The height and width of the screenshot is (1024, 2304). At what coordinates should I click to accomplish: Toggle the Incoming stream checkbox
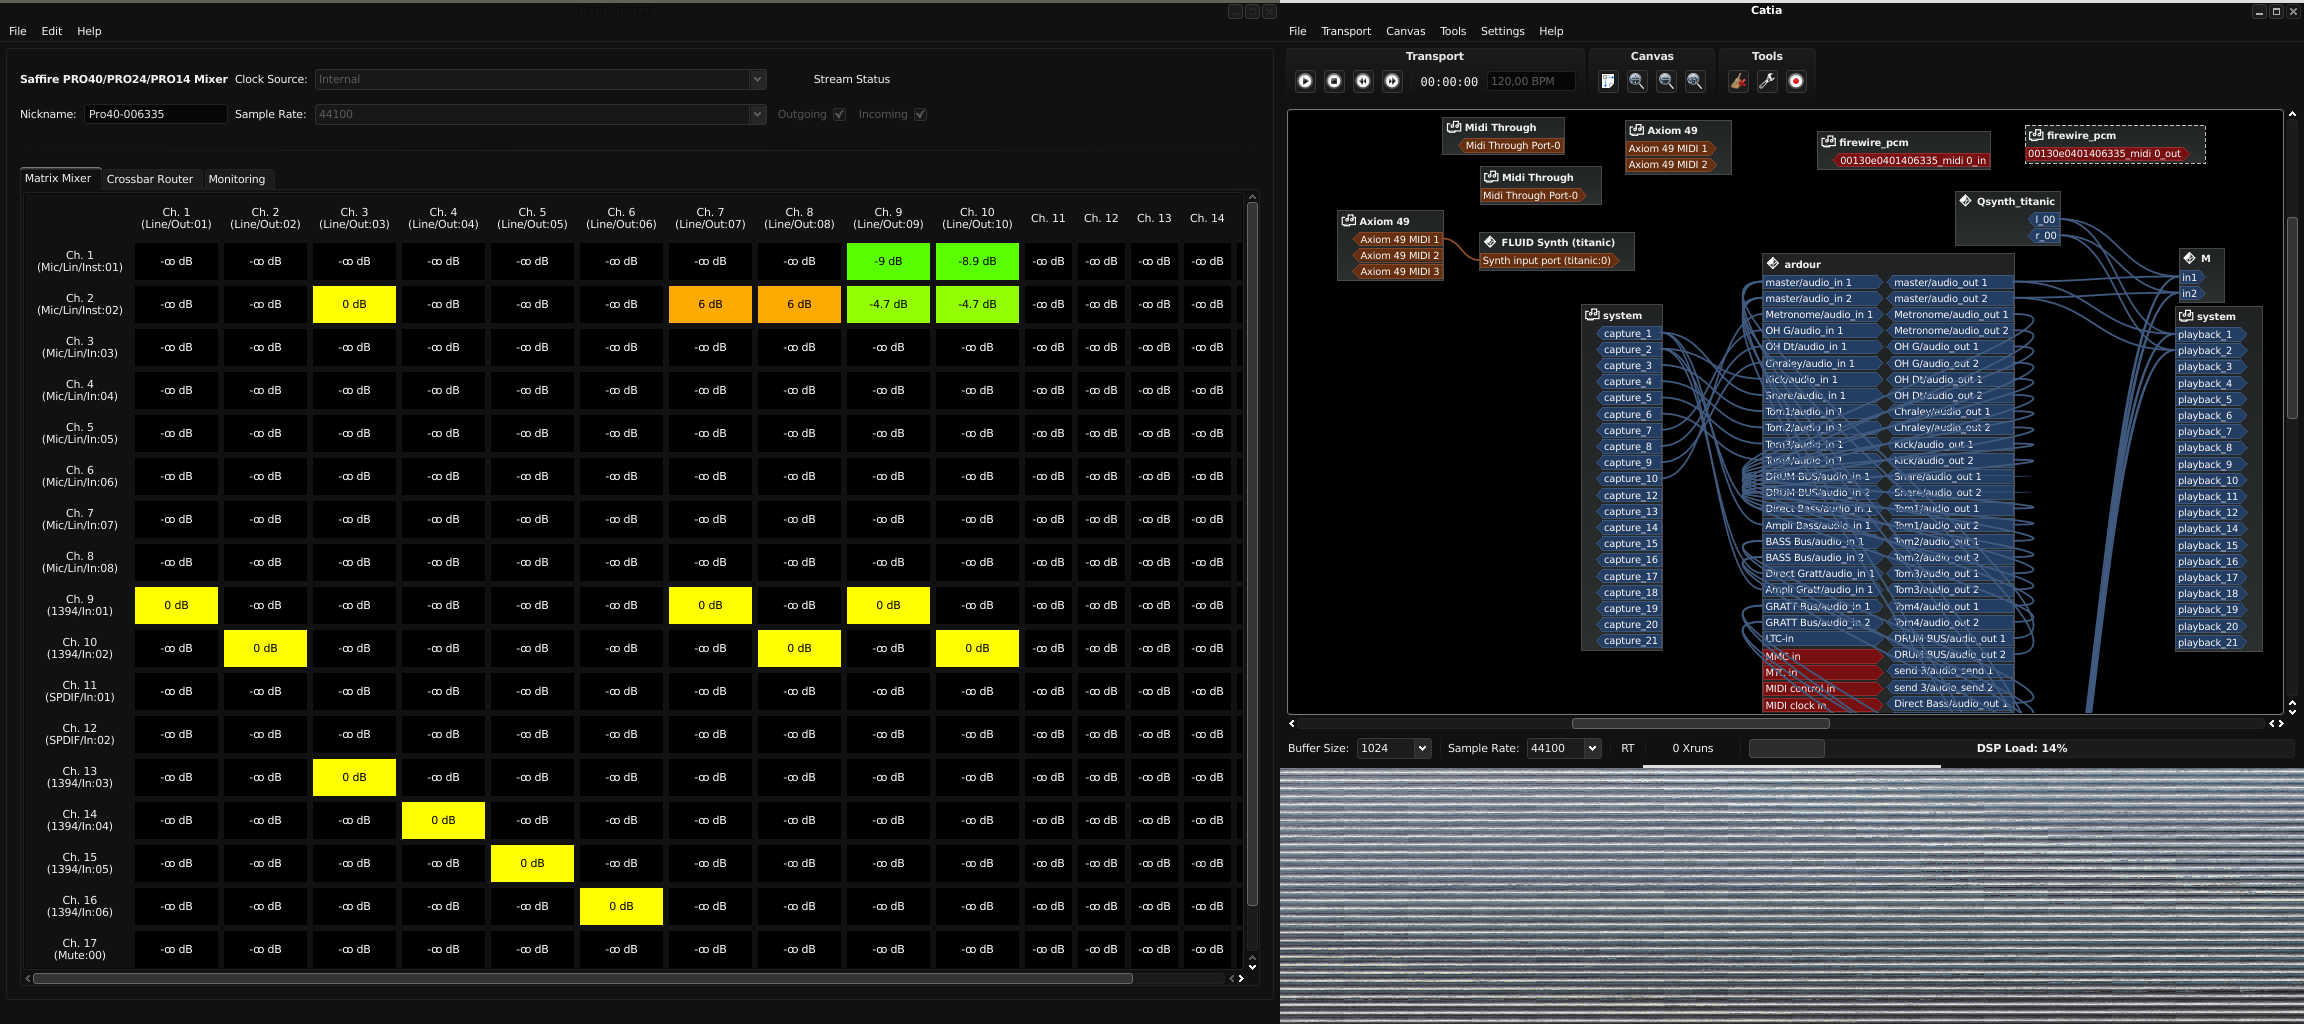pyautogui.click(x=920, y=115)
